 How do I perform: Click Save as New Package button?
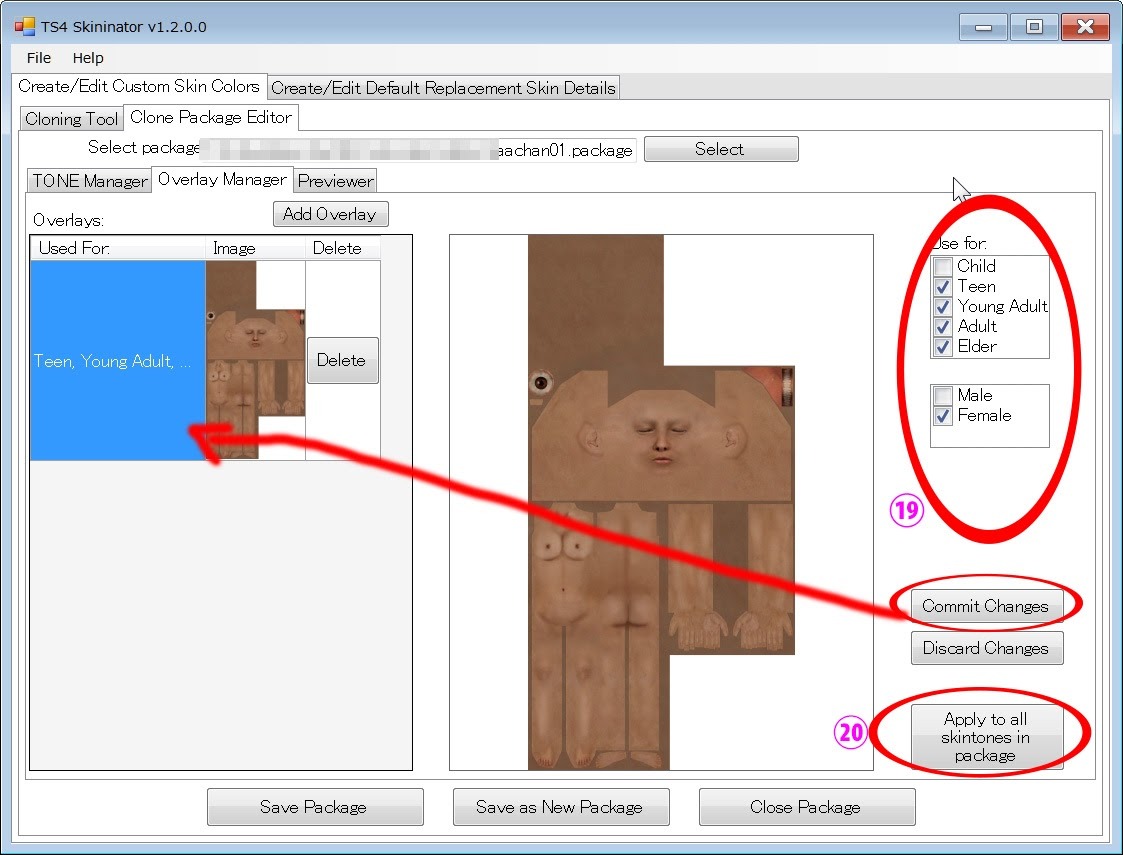(x=559, y=807)
